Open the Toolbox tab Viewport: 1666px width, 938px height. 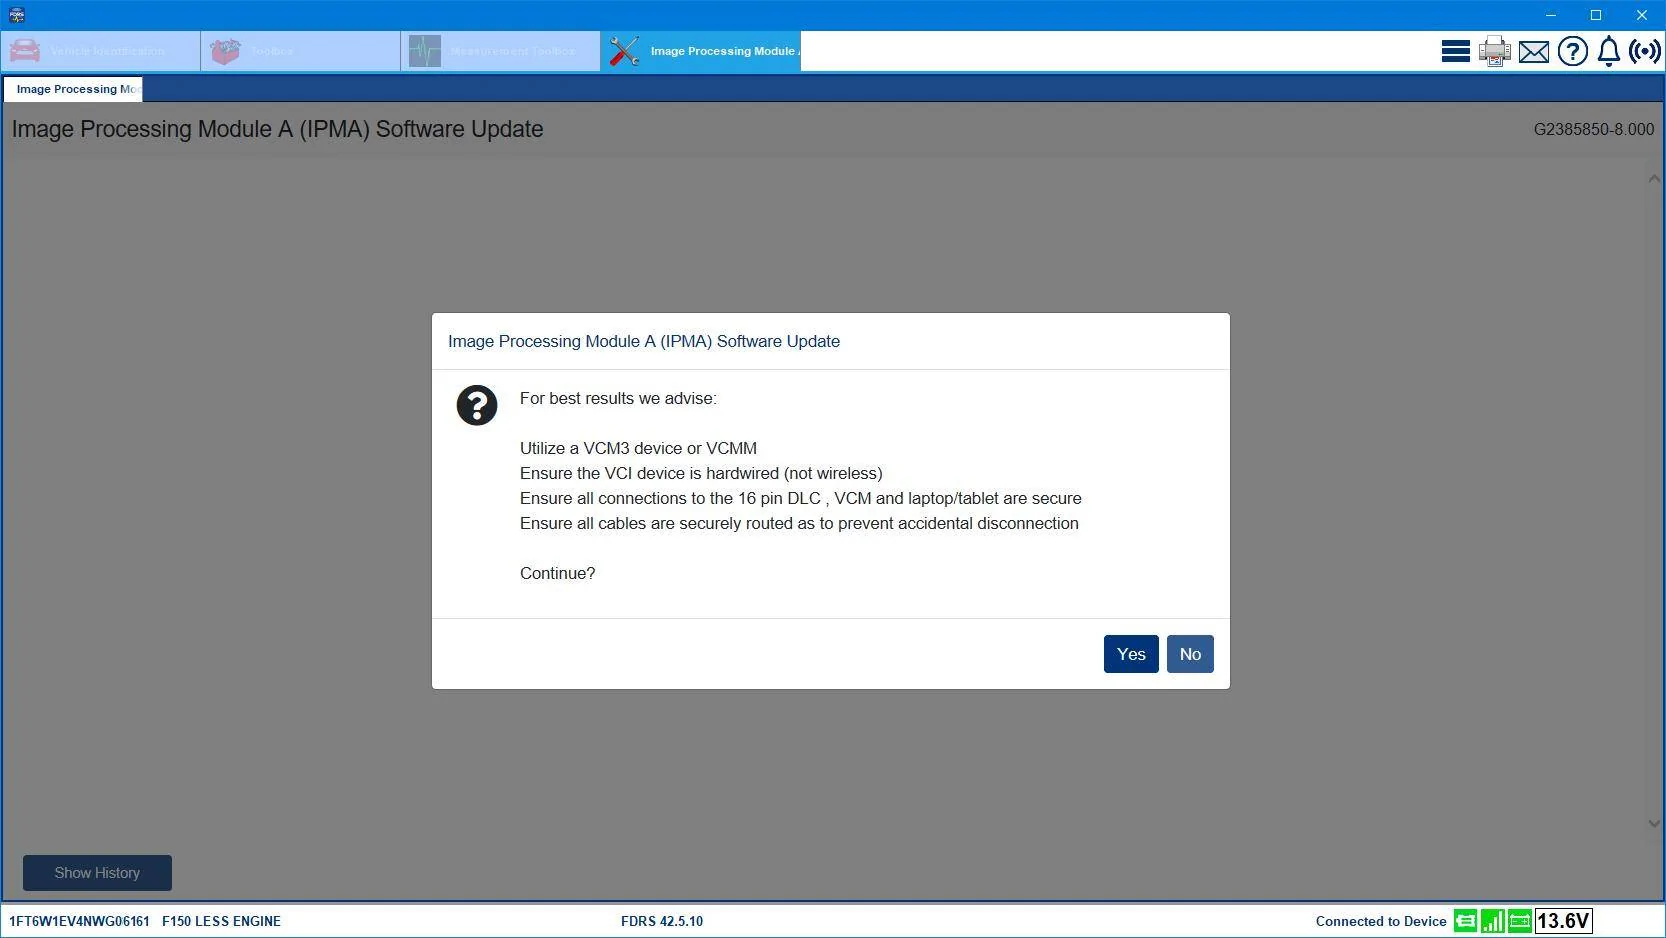click(x=300, y=51)
